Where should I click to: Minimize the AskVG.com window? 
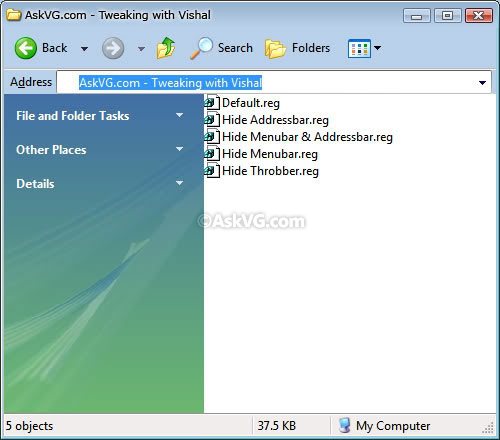(417, 16)
